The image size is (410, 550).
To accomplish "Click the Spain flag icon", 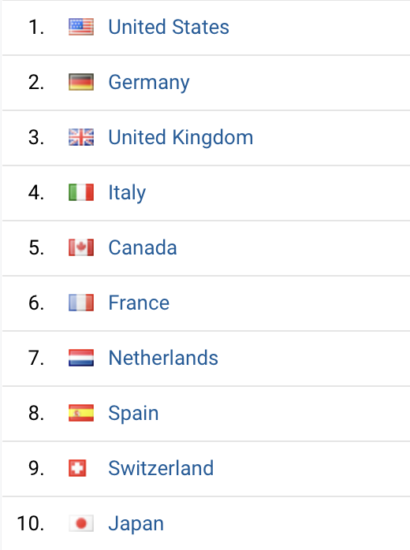I will click(x=81, y=413).
